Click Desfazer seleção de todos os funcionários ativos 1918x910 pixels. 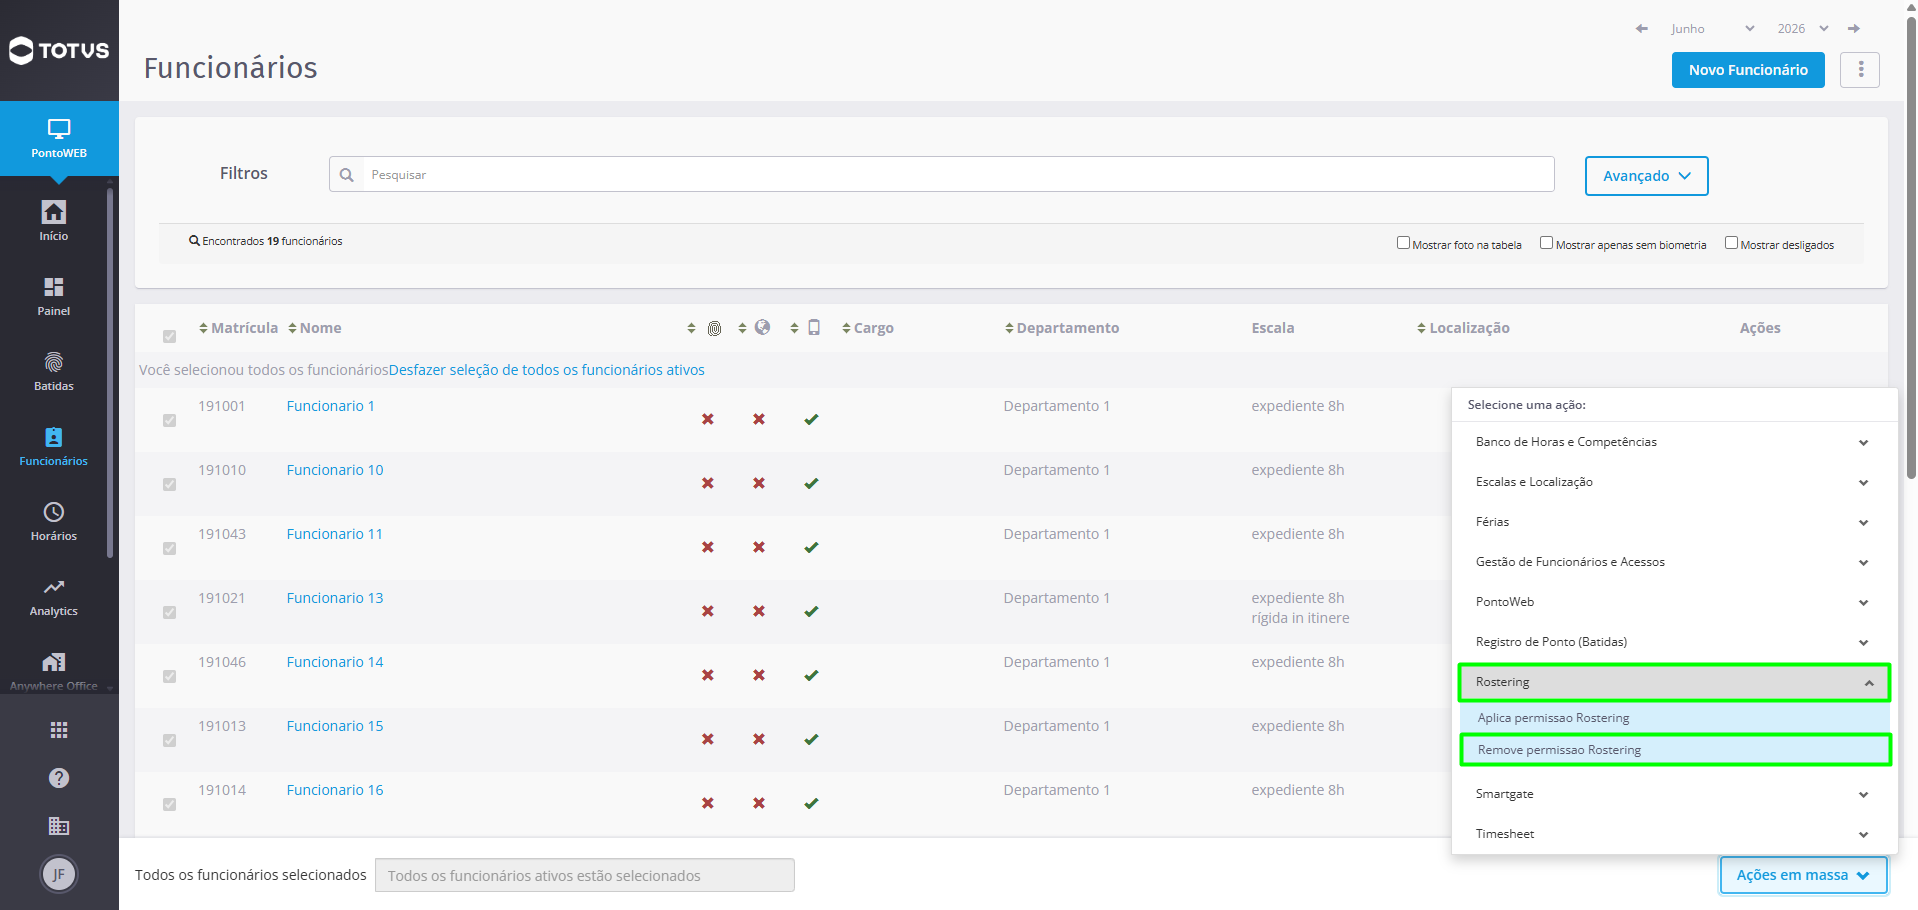click(547, 370)
